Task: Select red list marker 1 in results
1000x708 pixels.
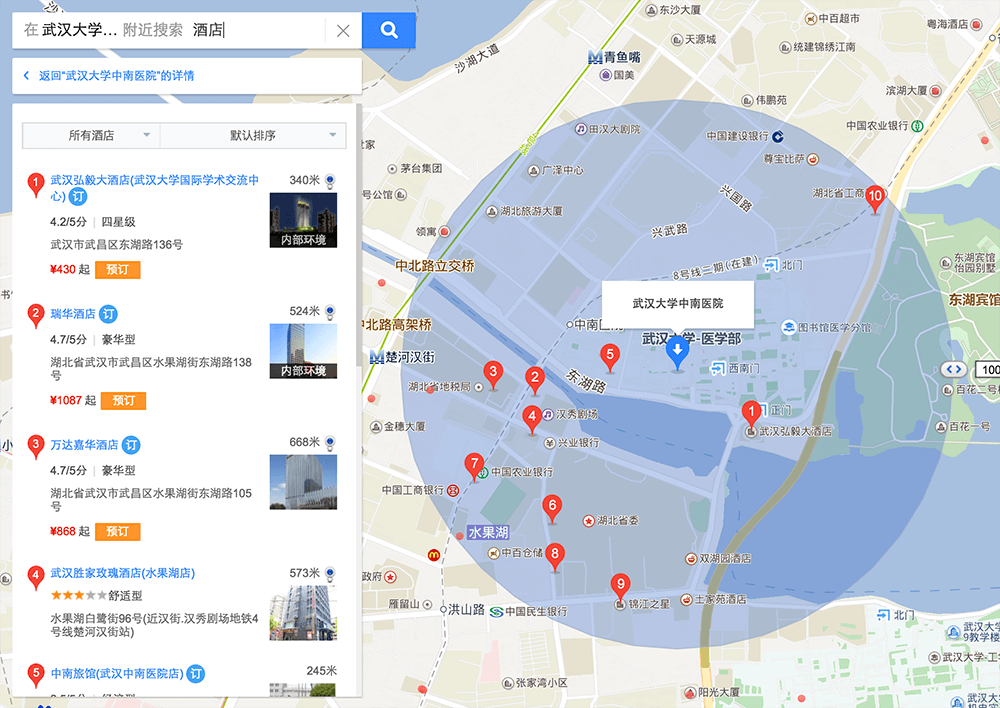Action: click(36, 184)
